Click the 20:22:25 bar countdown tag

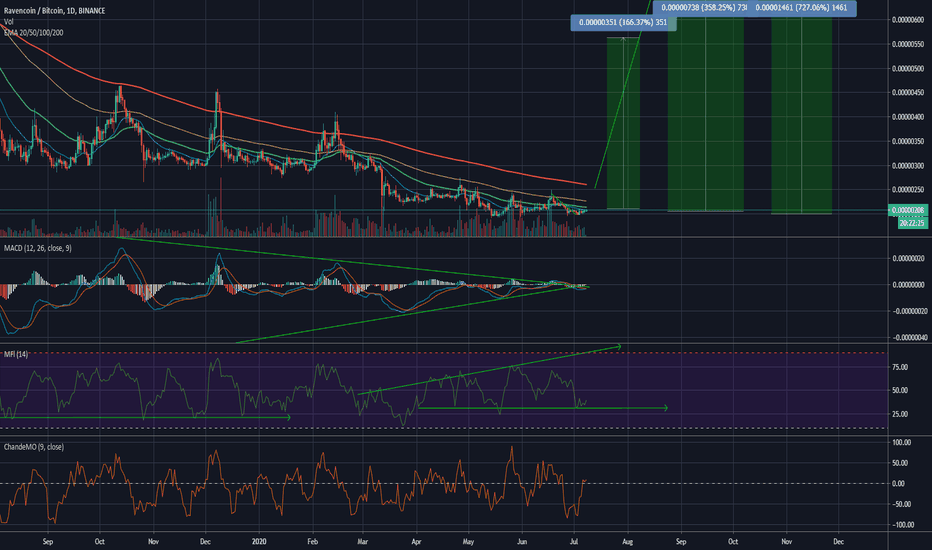(x=912, y=223)
